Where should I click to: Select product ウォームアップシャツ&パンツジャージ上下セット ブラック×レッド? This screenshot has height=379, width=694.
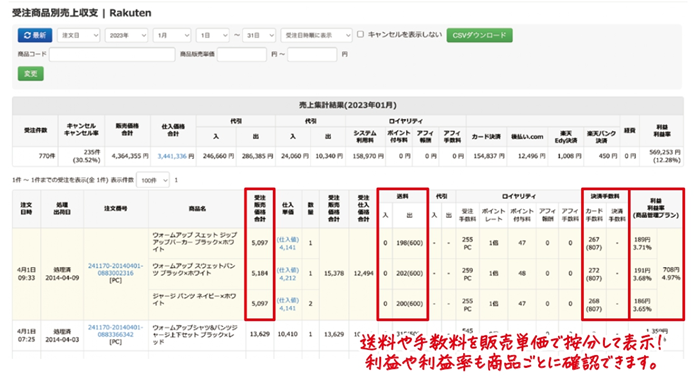pyautogui.click(x=195, y=334)
